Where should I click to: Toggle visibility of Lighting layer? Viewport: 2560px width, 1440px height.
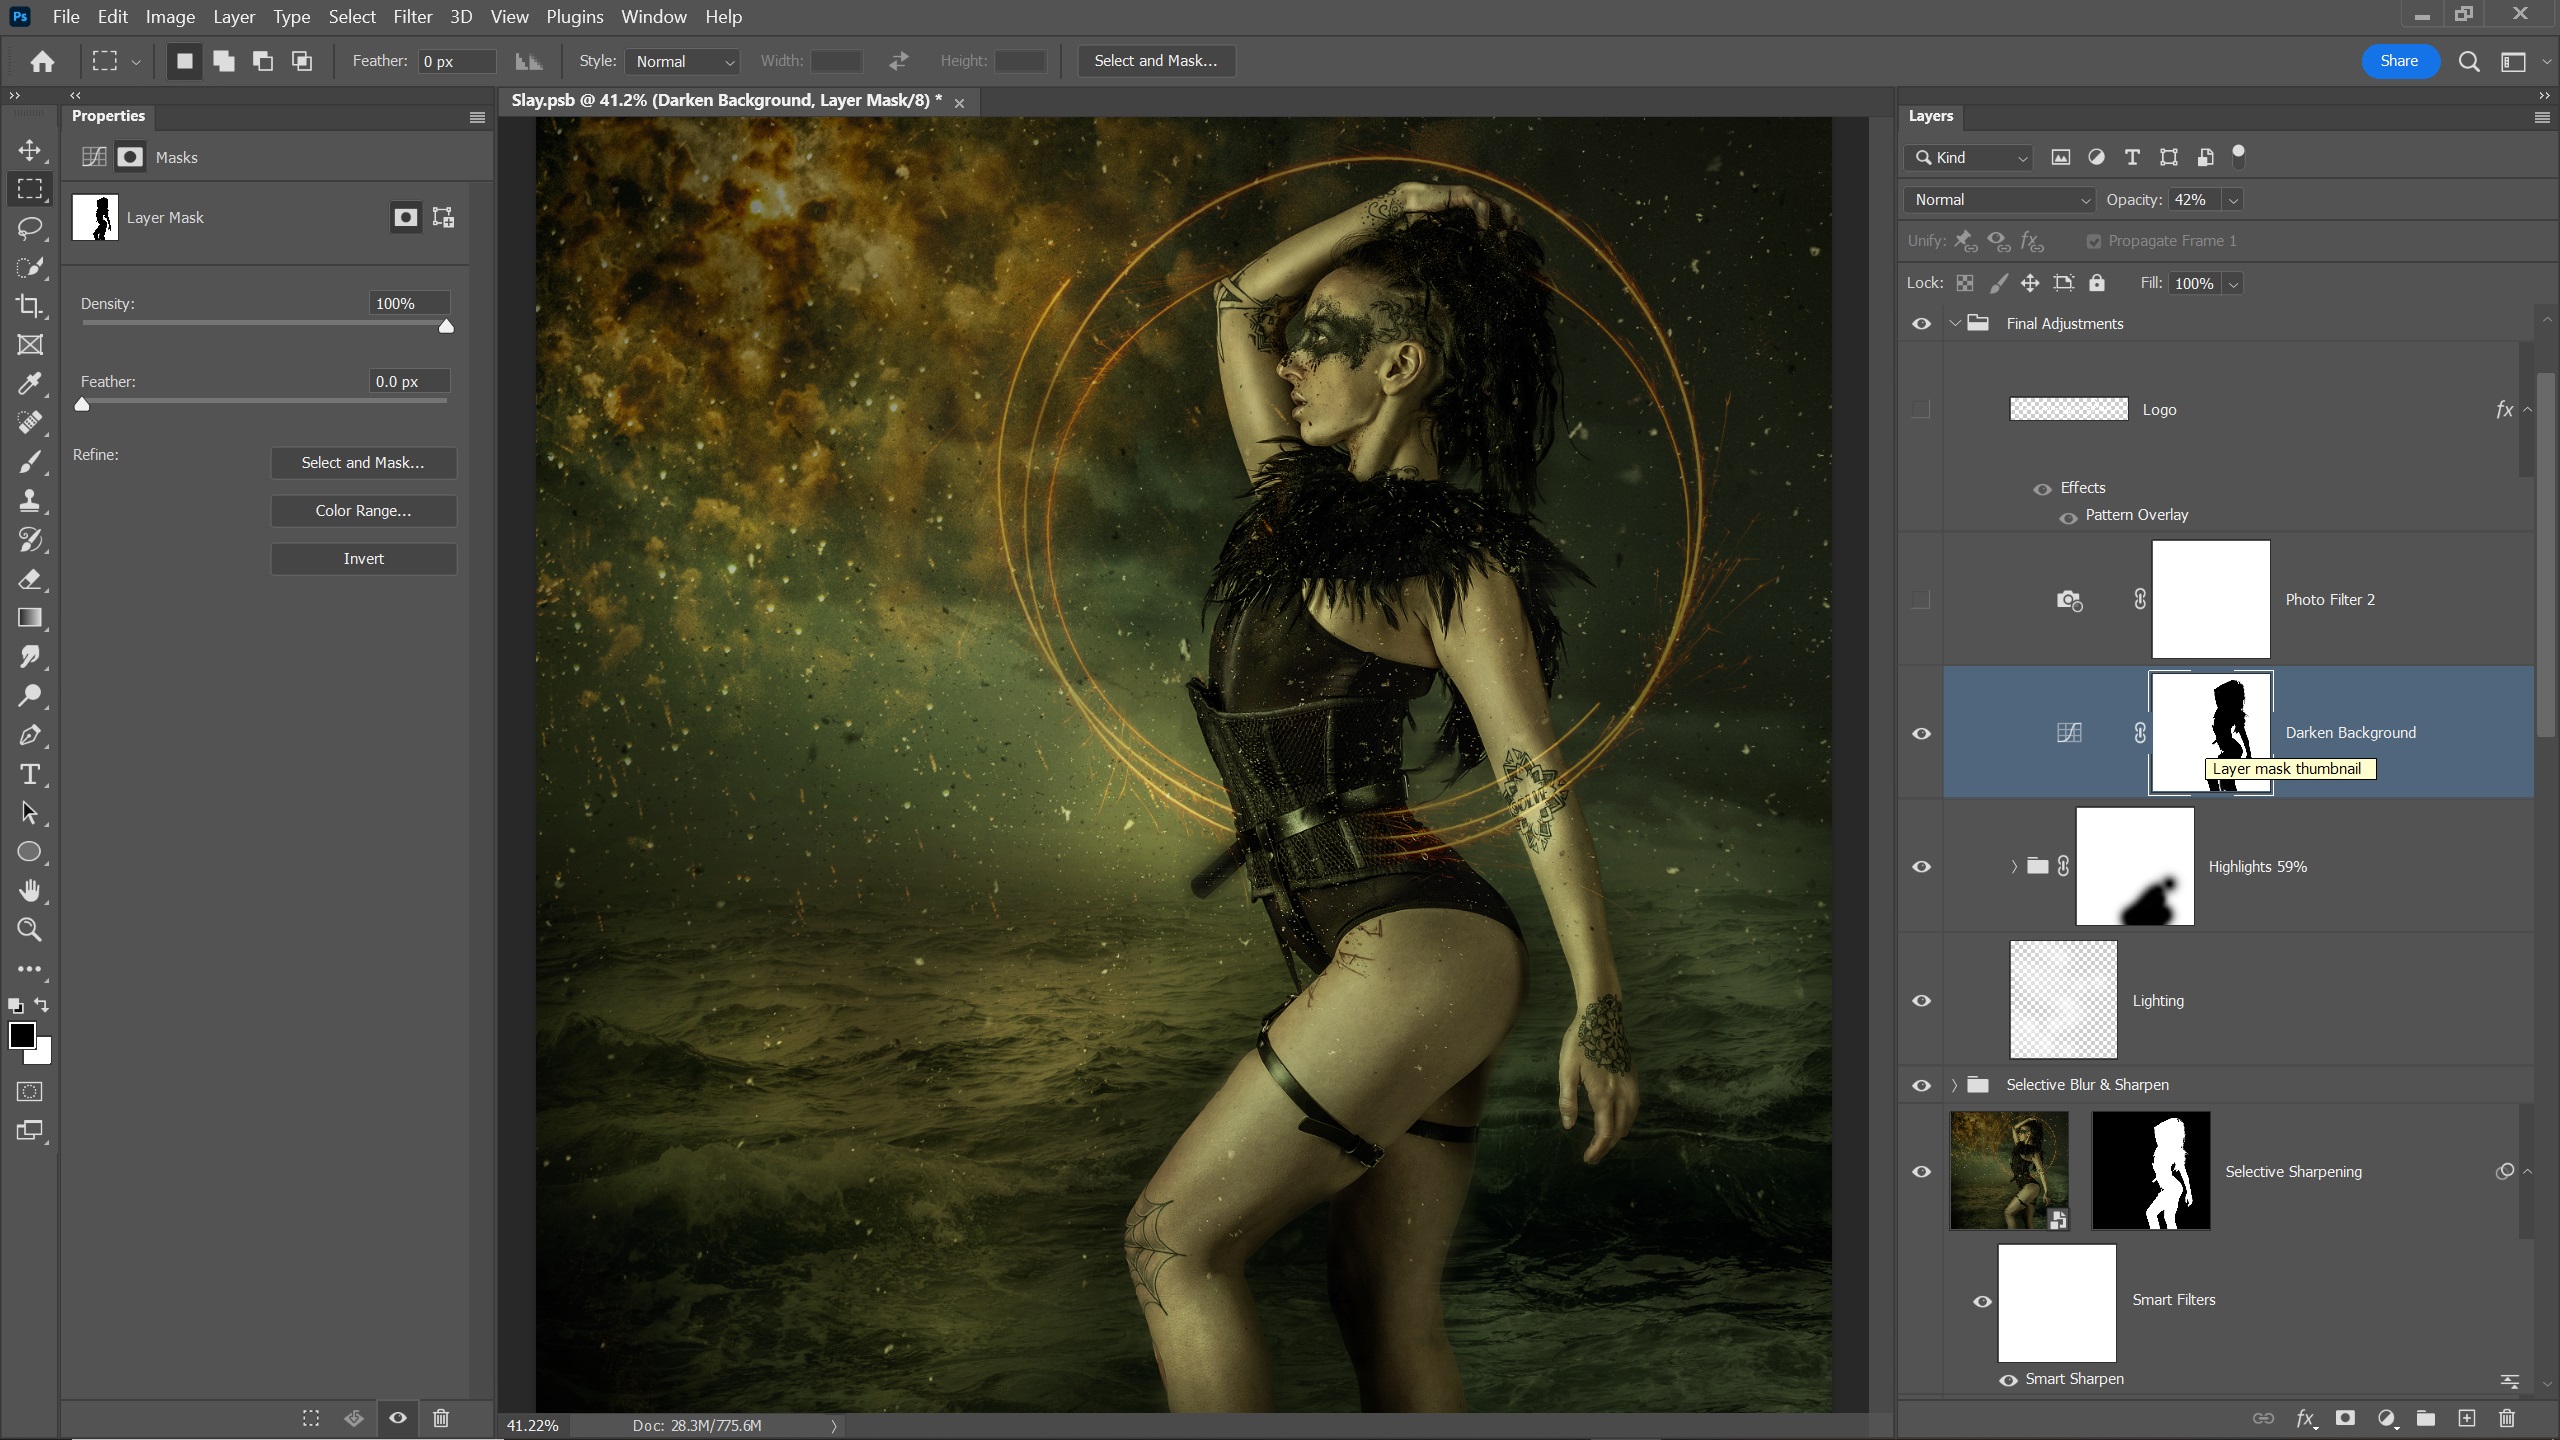pyautogui.click(x=1921, y=1000)
